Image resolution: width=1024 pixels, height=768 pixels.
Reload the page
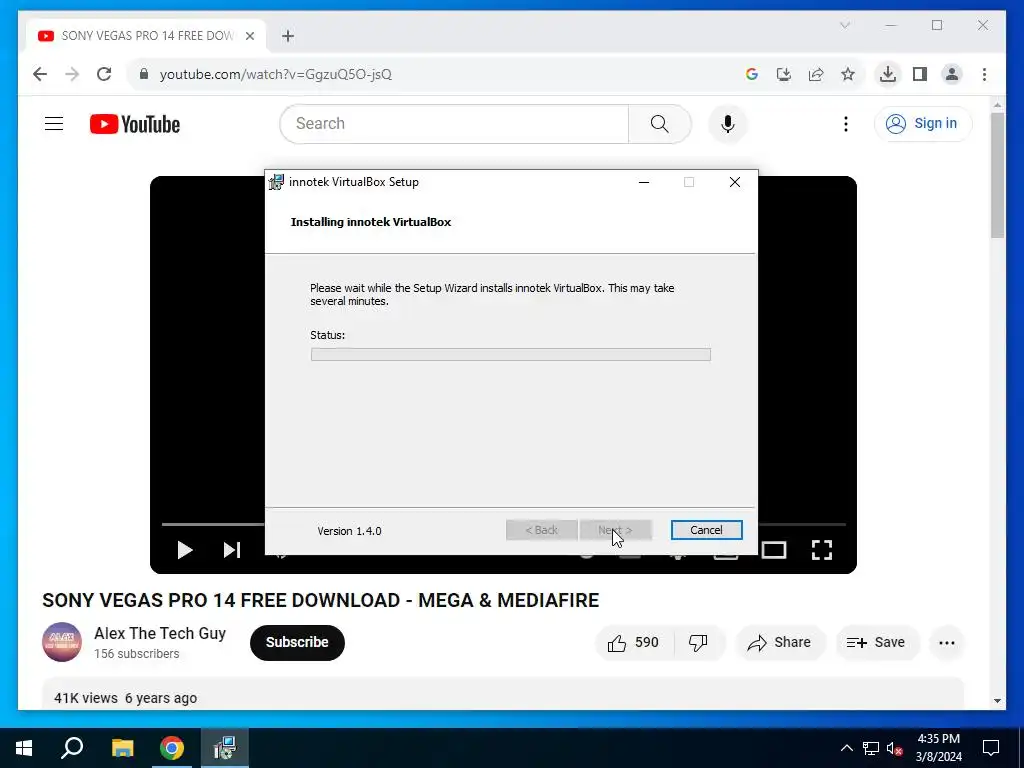[104, 74]
